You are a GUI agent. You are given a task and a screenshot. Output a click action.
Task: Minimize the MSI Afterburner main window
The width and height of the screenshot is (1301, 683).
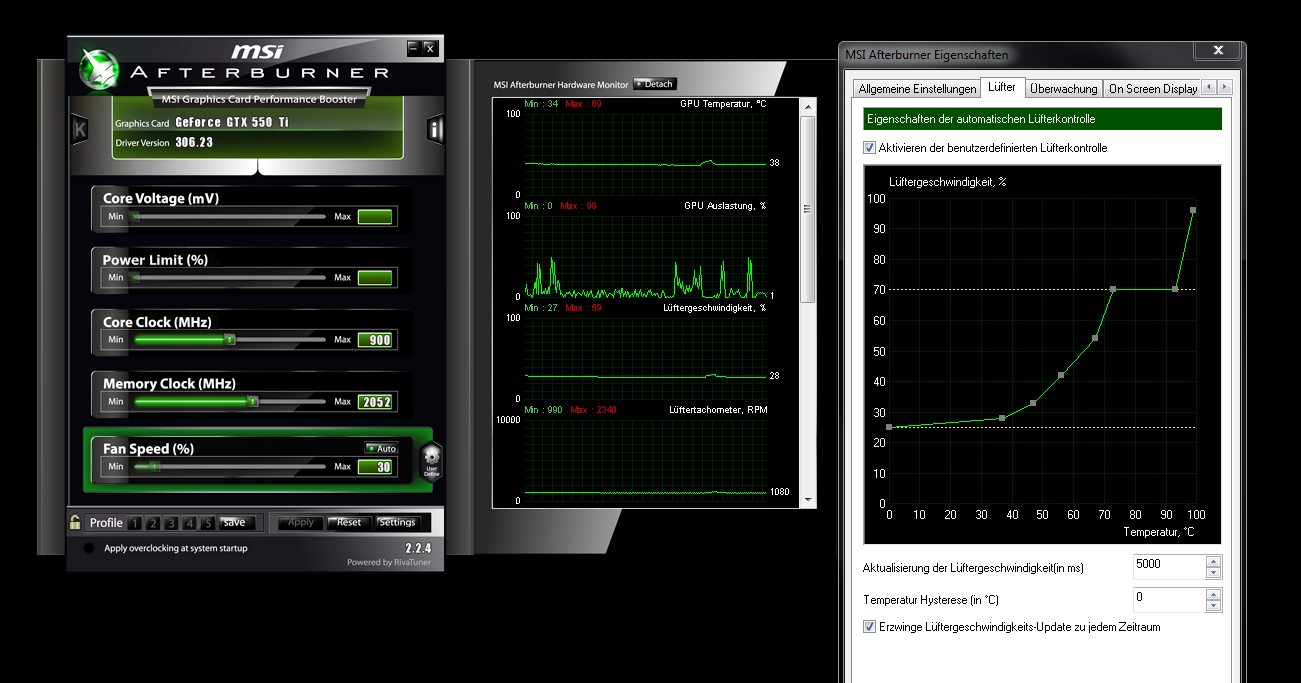pyautogui.click(x=413, y=48)
